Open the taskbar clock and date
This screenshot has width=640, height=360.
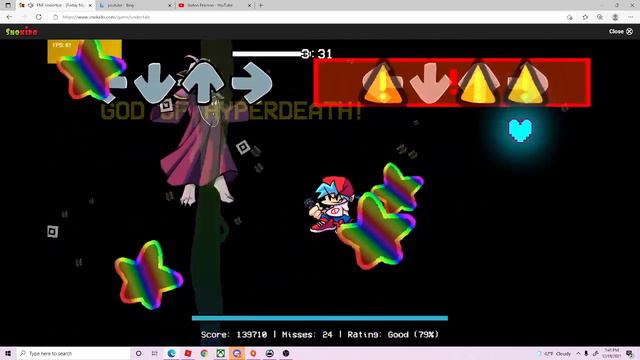pos(611,354)
